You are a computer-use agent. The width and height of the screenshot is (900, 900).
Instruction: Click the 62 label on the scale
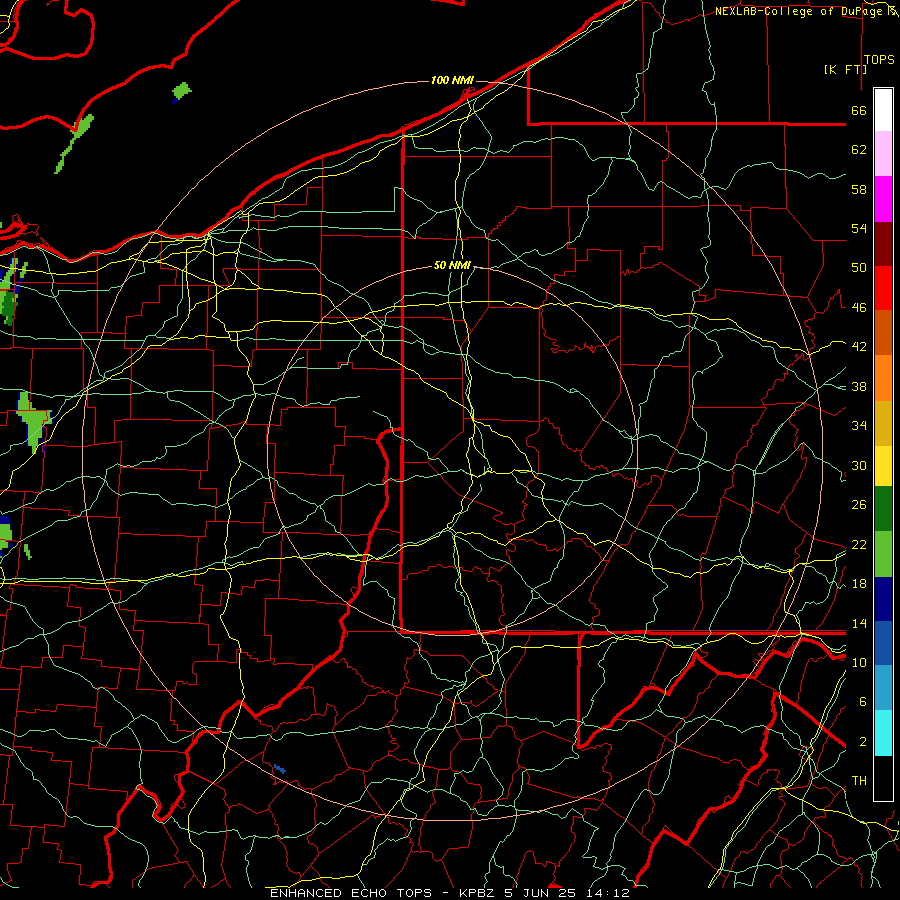859,150
